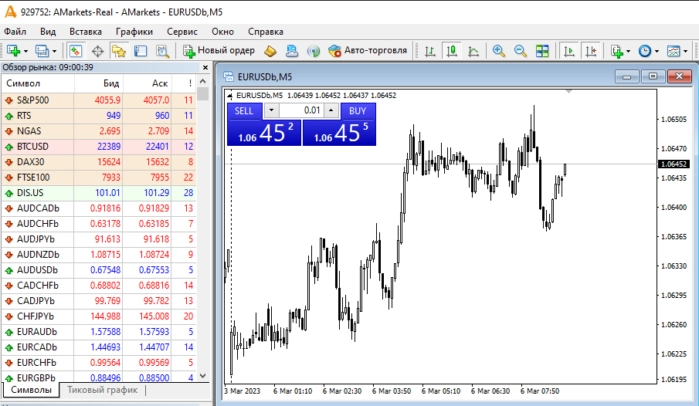Click the sell price 1.06452 tile
699x406 pixels.
coord(264,133)
